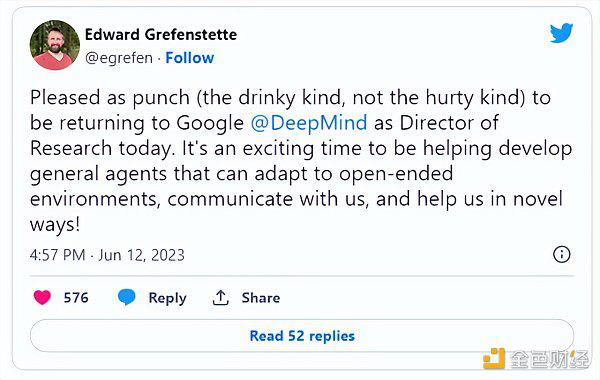Click the Share text label
This screenshot has height=380, width=600.
click(x=261, y=298)
